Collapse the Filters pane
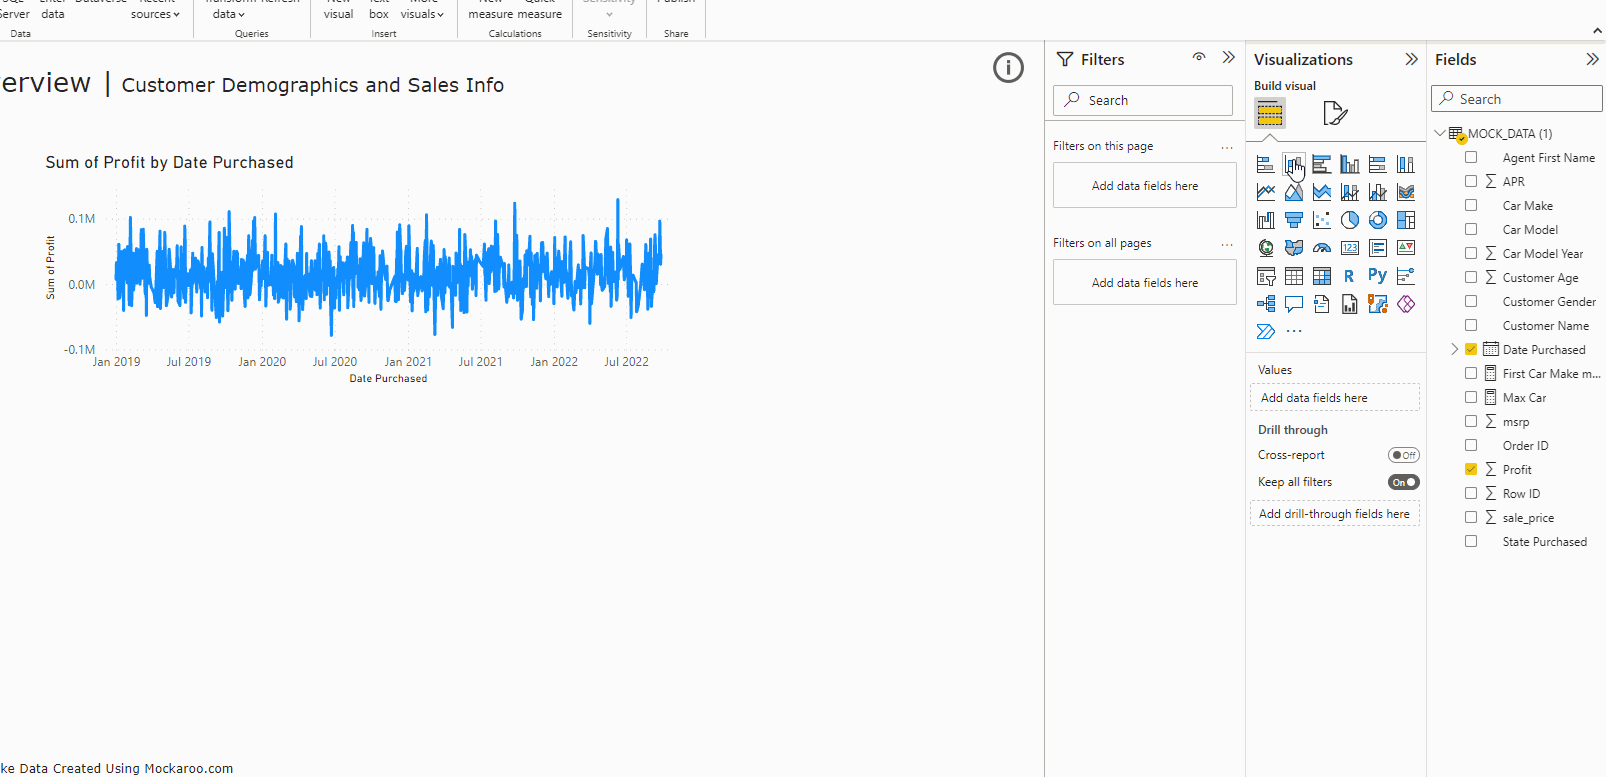 (x=1229, y=57)
